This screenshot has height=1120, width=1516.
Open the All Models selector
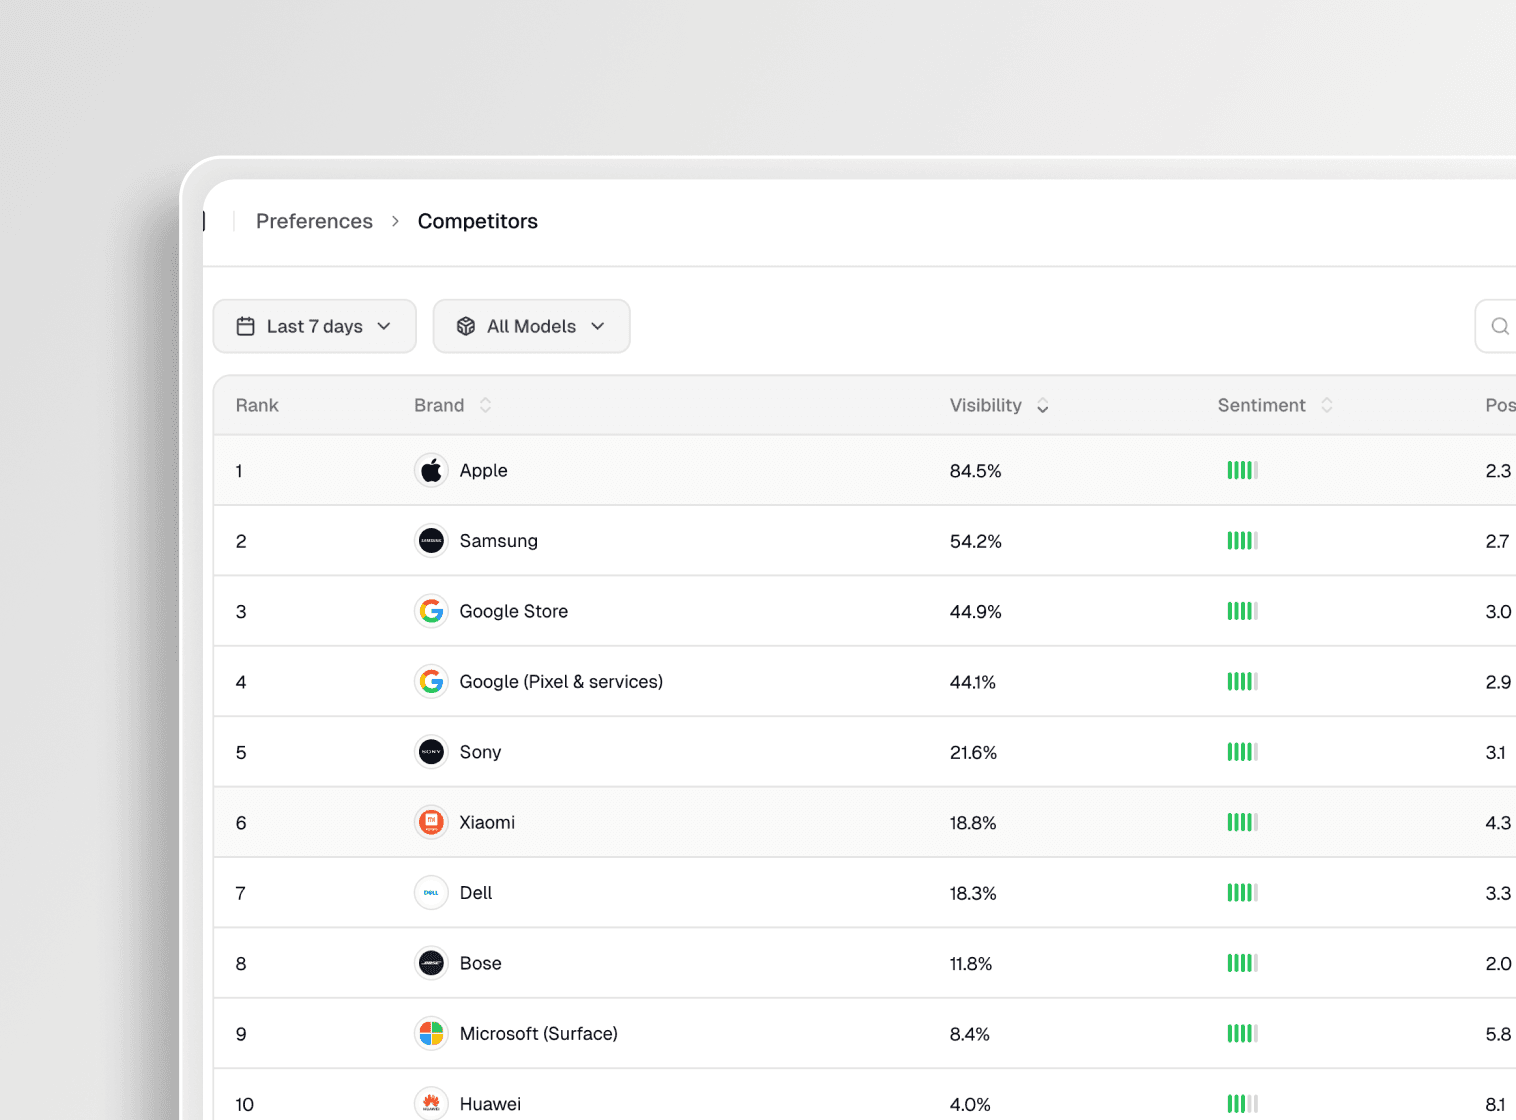tap(531, 325)
